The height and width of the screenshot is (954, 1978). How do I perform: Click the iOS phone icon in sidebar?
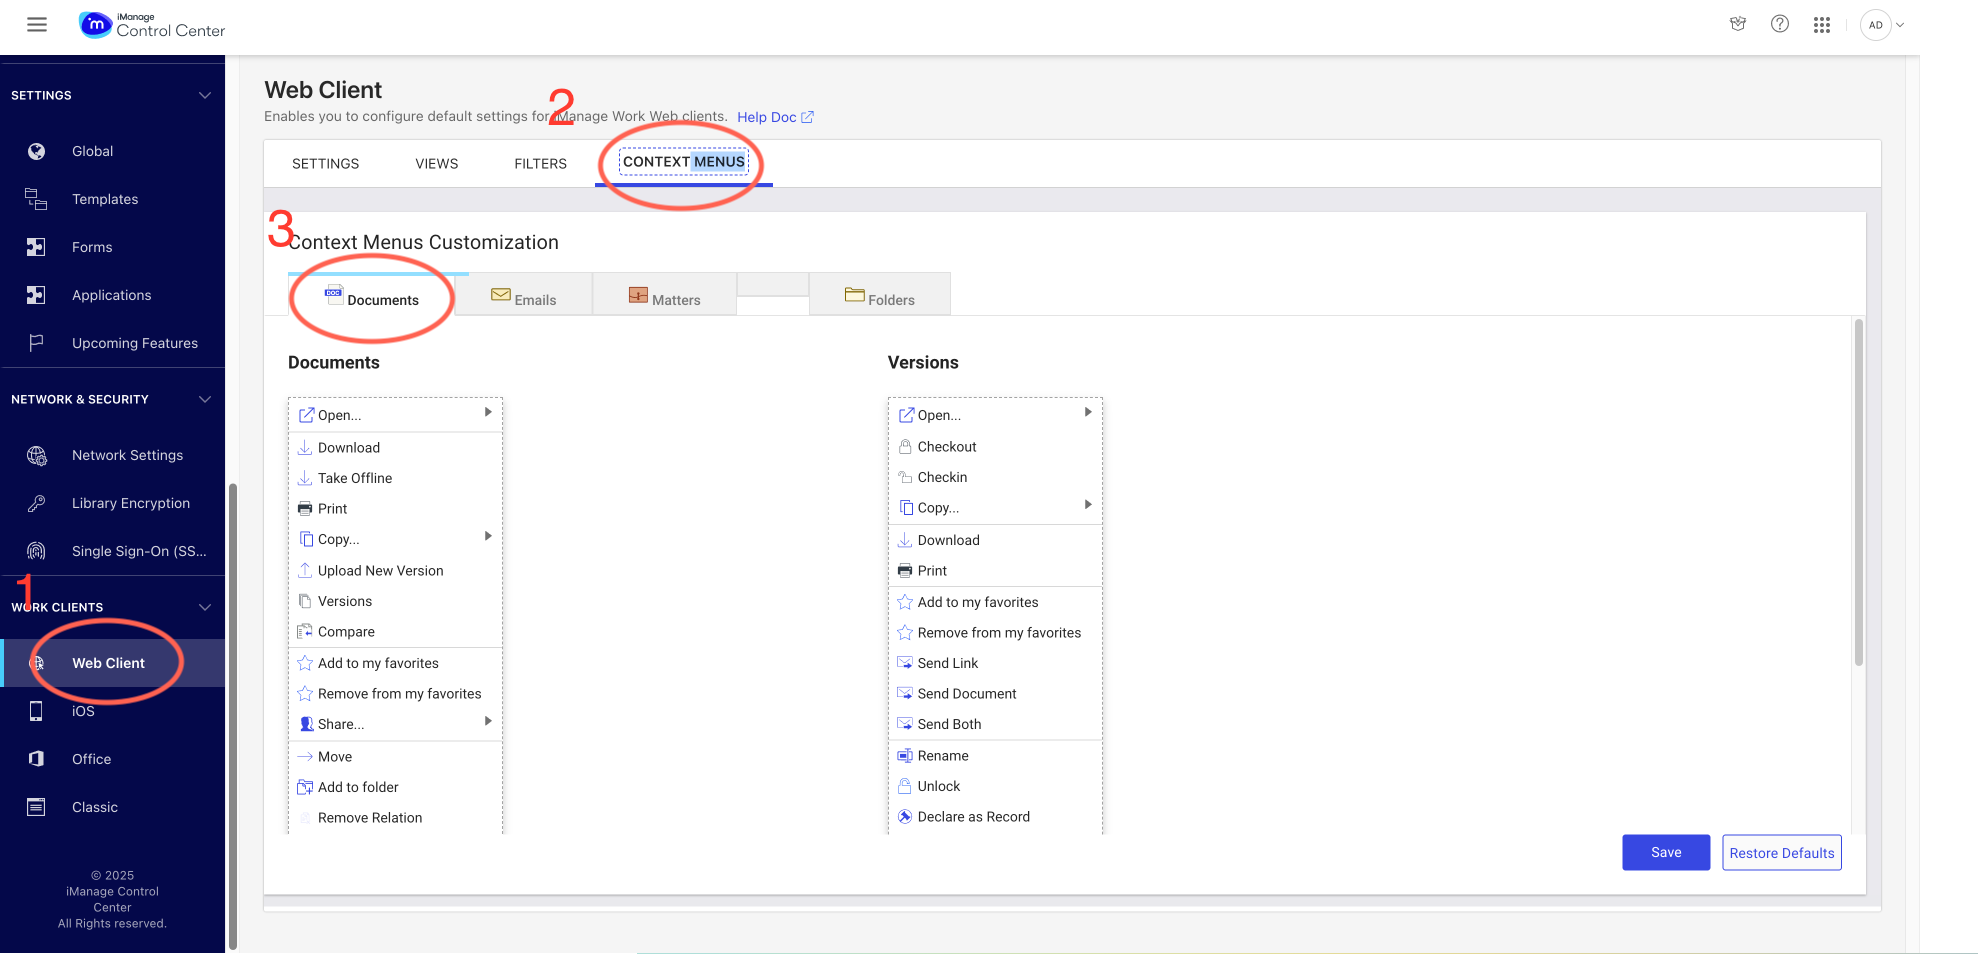point(37,711)
